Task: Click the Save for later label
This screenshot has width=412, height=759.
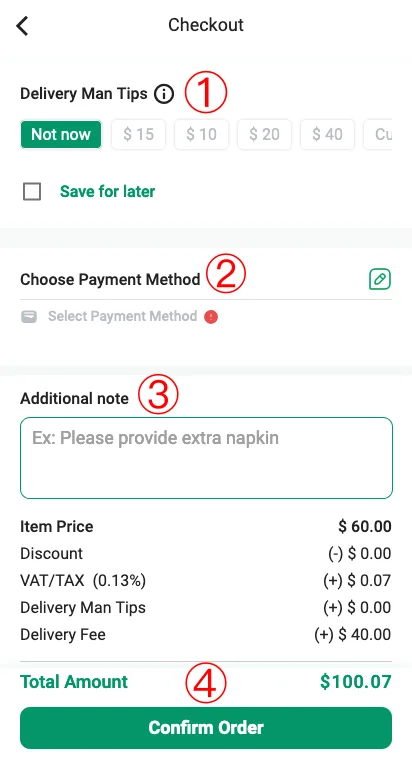Action: coord(107,192)
